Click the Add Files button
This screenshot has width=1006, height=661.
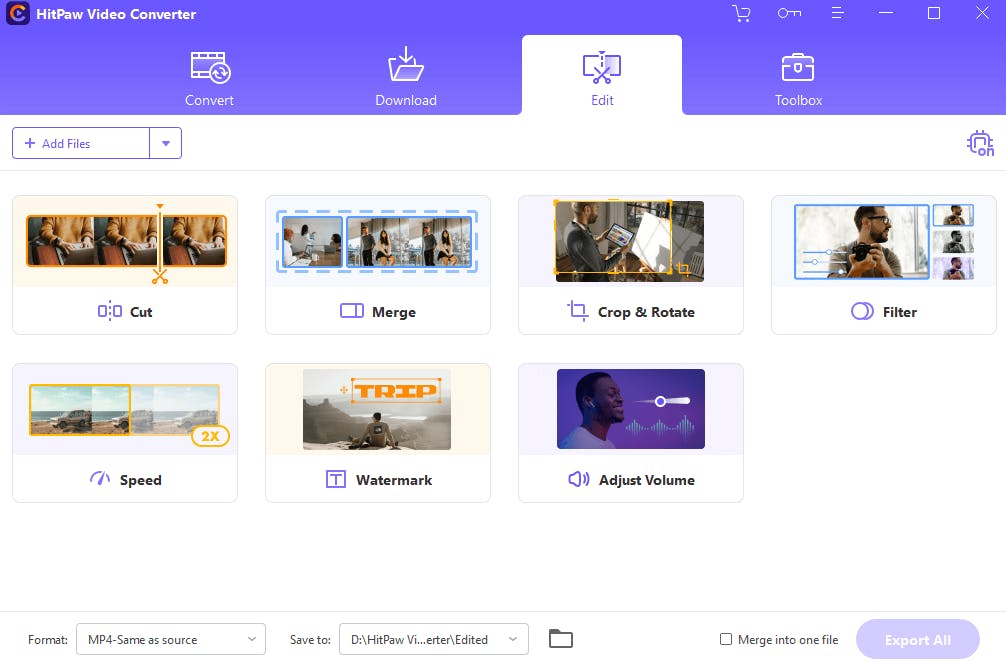[81, 143]
